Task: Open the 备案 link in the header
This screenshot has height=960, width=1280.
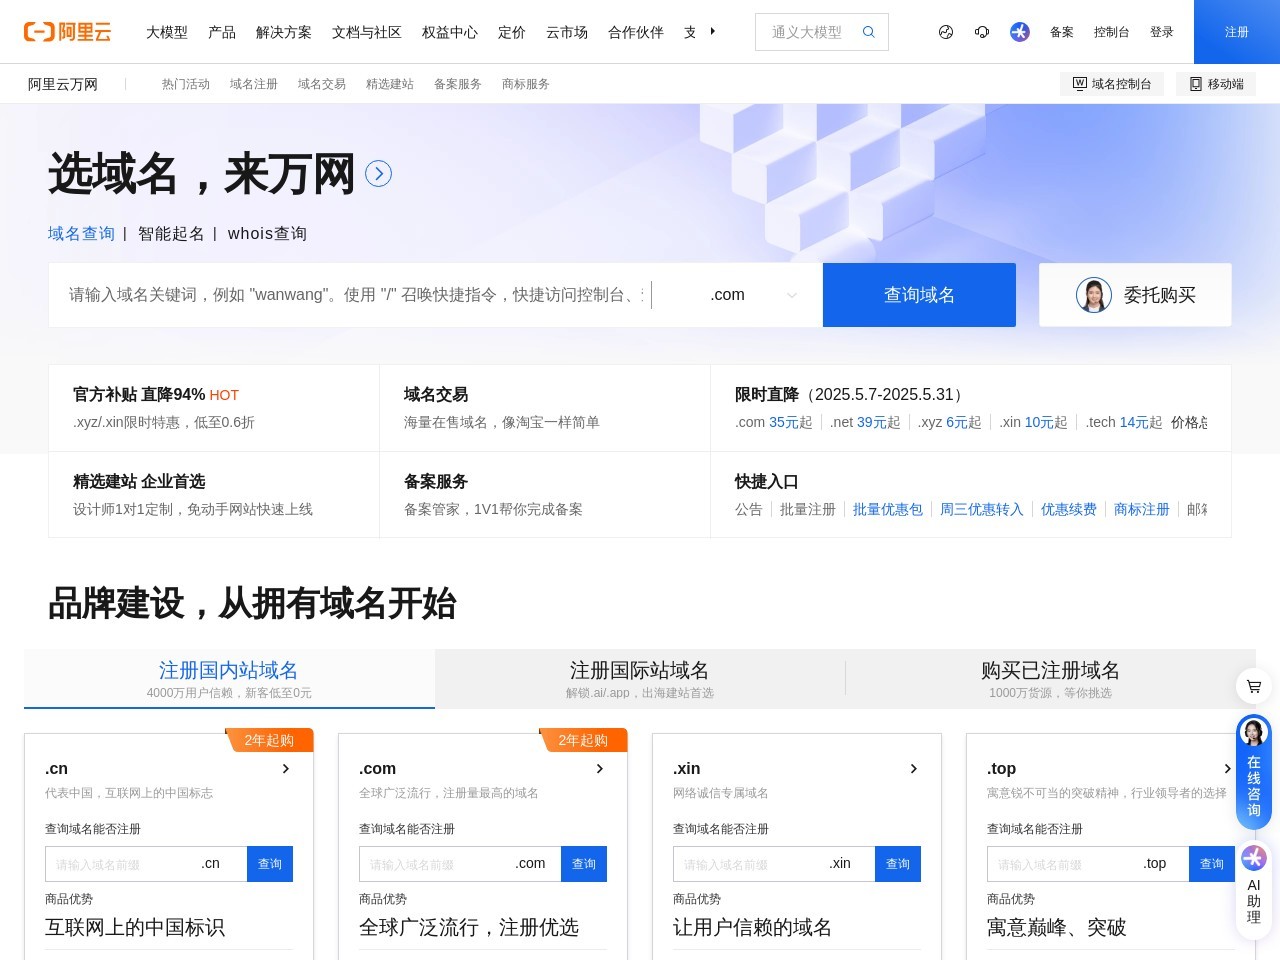Action: 1062,32
